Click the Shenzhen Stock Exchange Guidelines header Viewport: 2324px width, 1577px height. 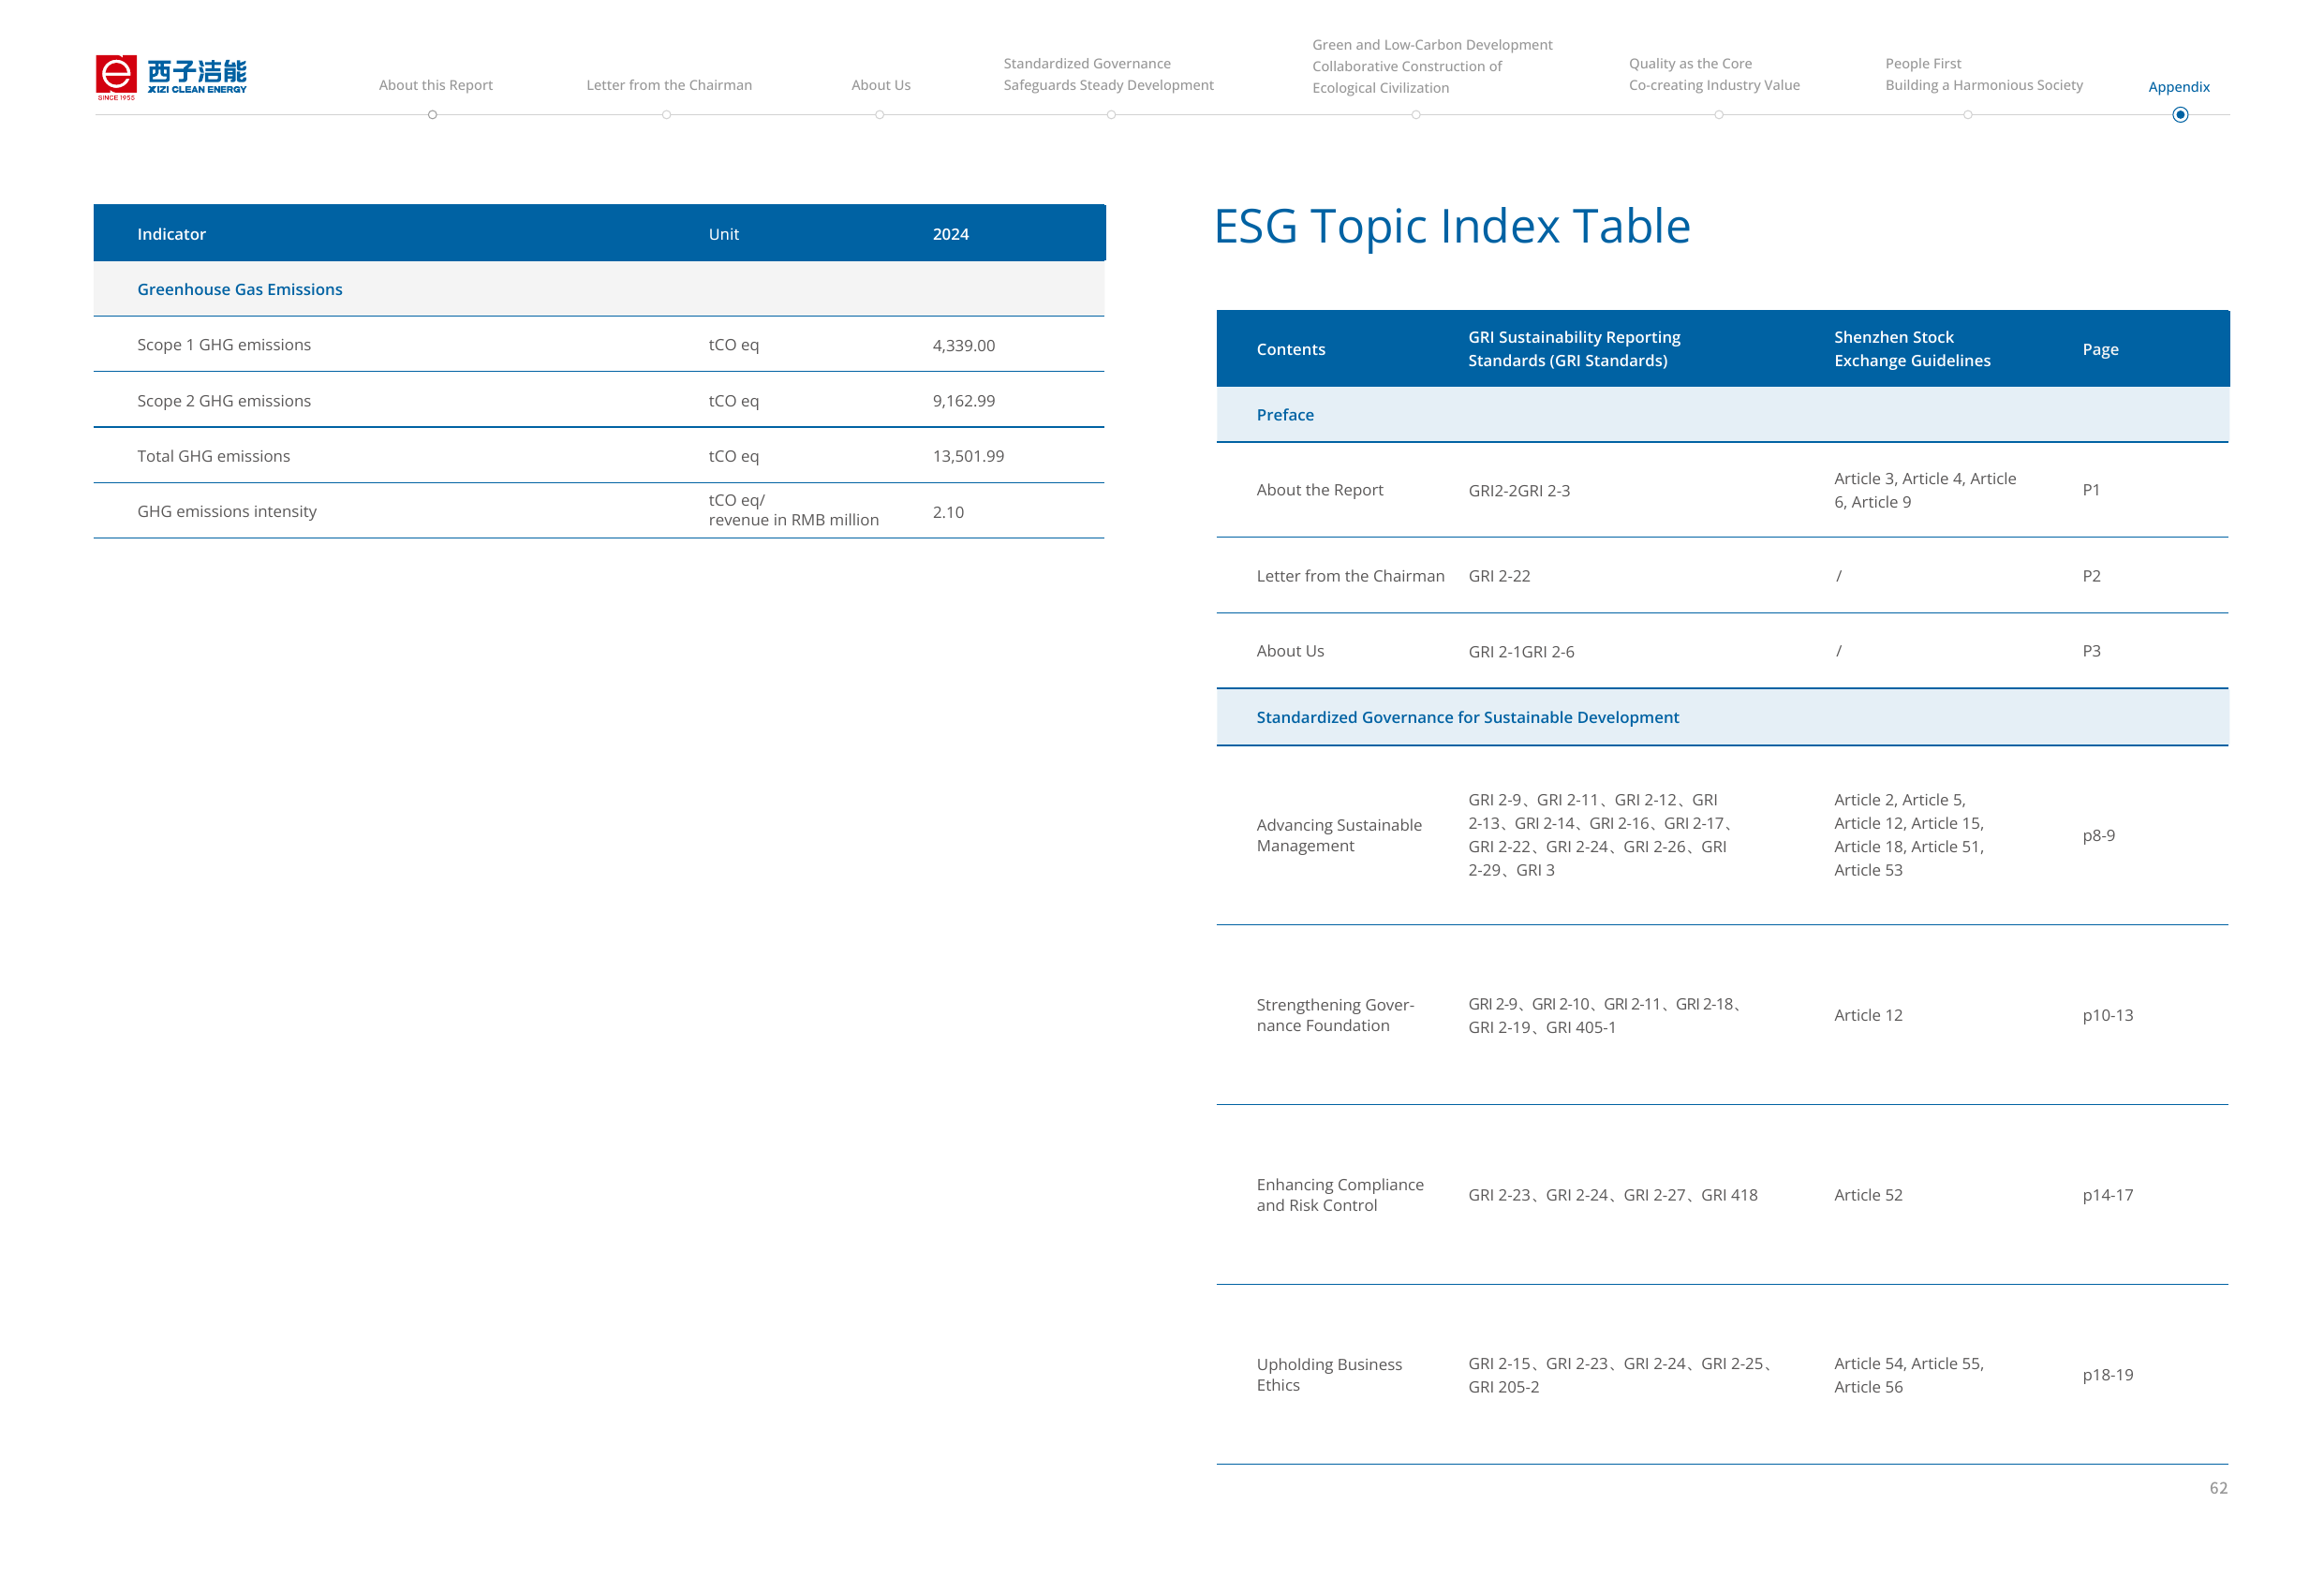[x=1912, y=349]
